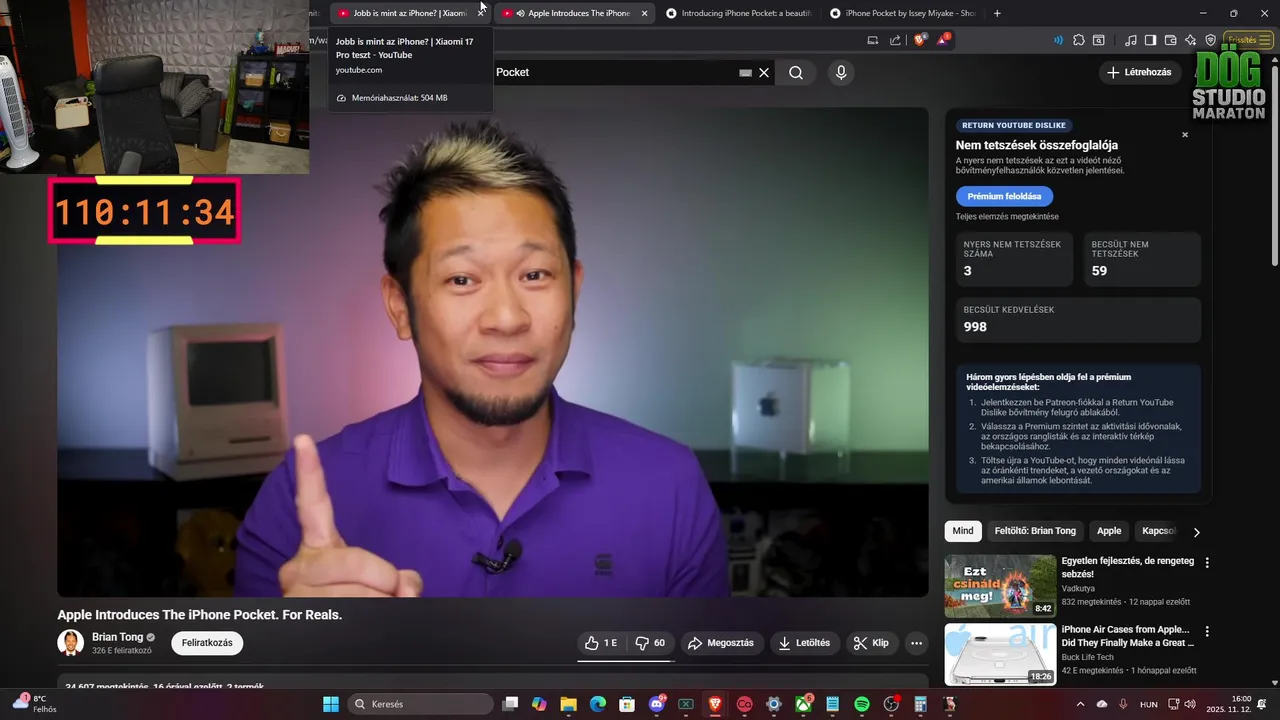Open more actions ellipsis under video
Screen dimensions: 1280x720
click(916, 643)
